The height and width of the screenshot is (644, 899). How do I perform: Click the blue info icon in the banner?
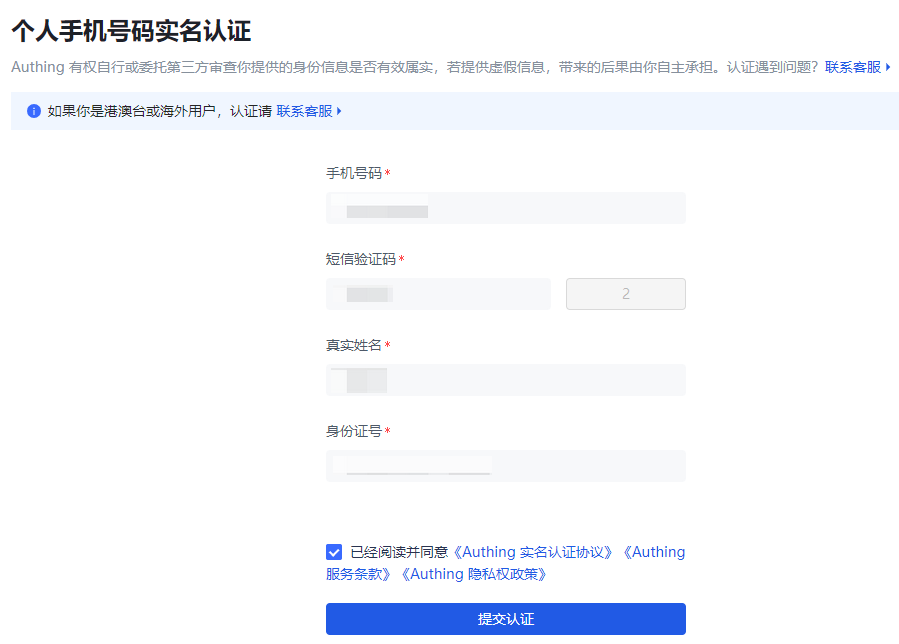coord(34,111)
